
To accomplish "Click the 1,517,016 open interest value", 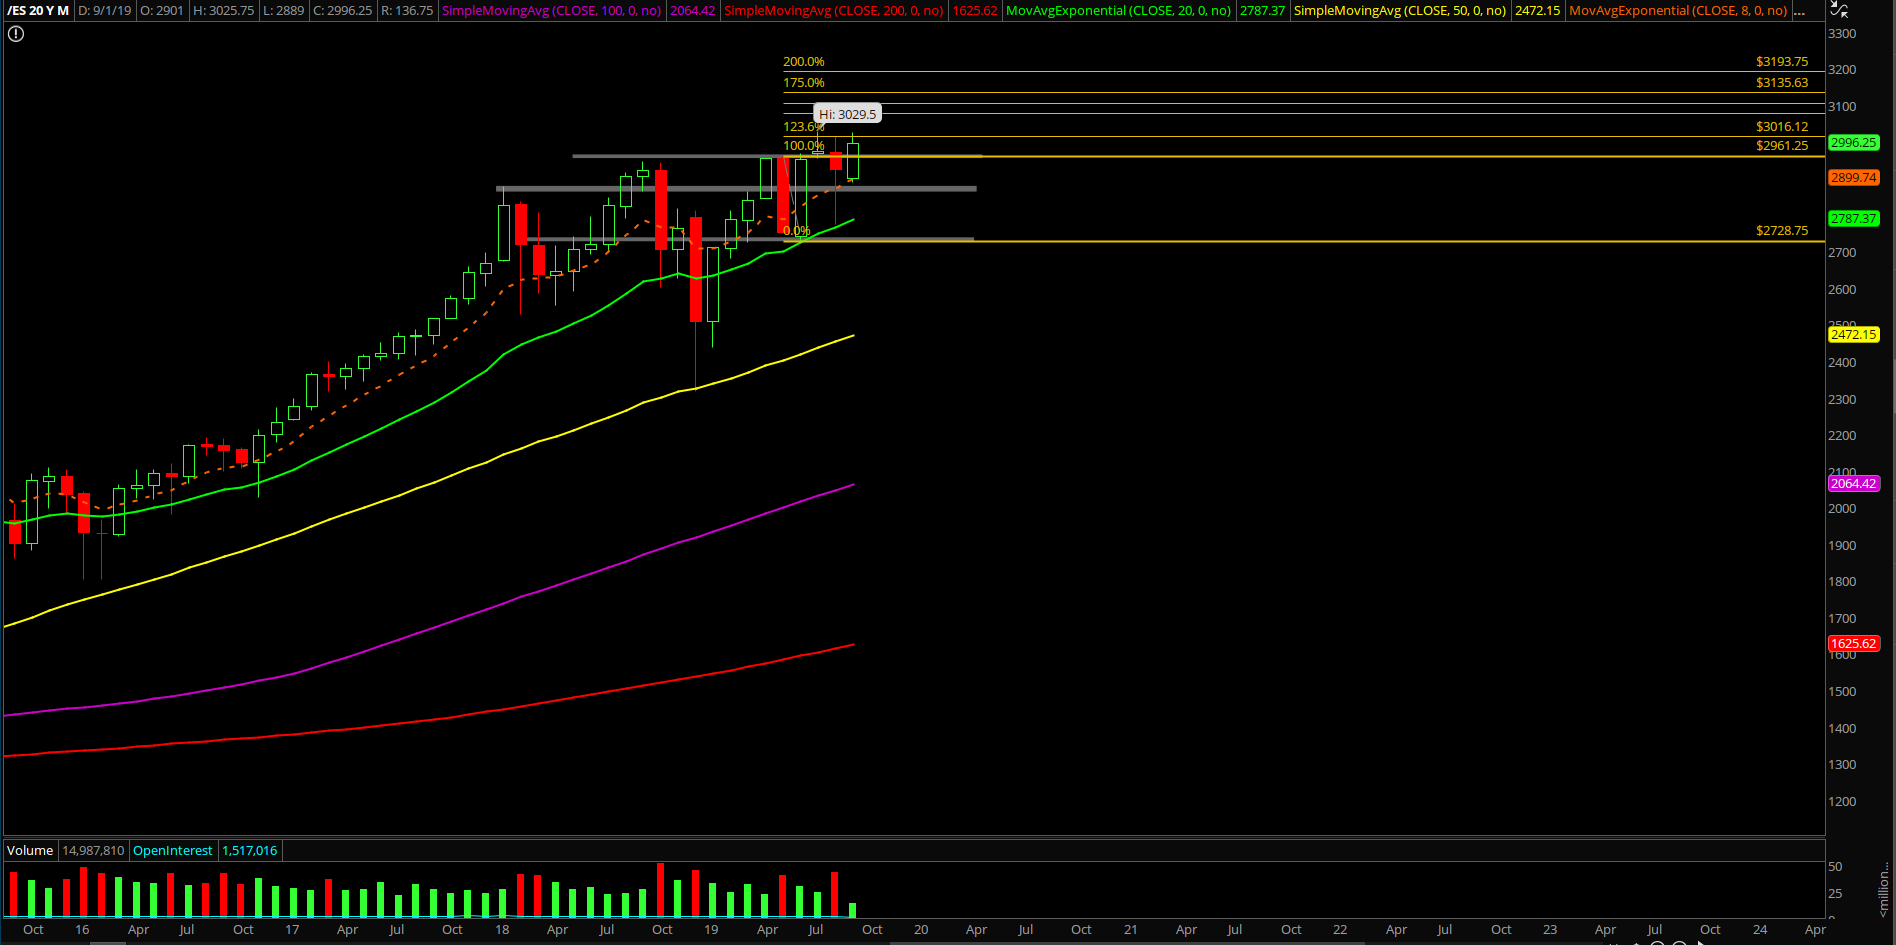I will (250, 851).
